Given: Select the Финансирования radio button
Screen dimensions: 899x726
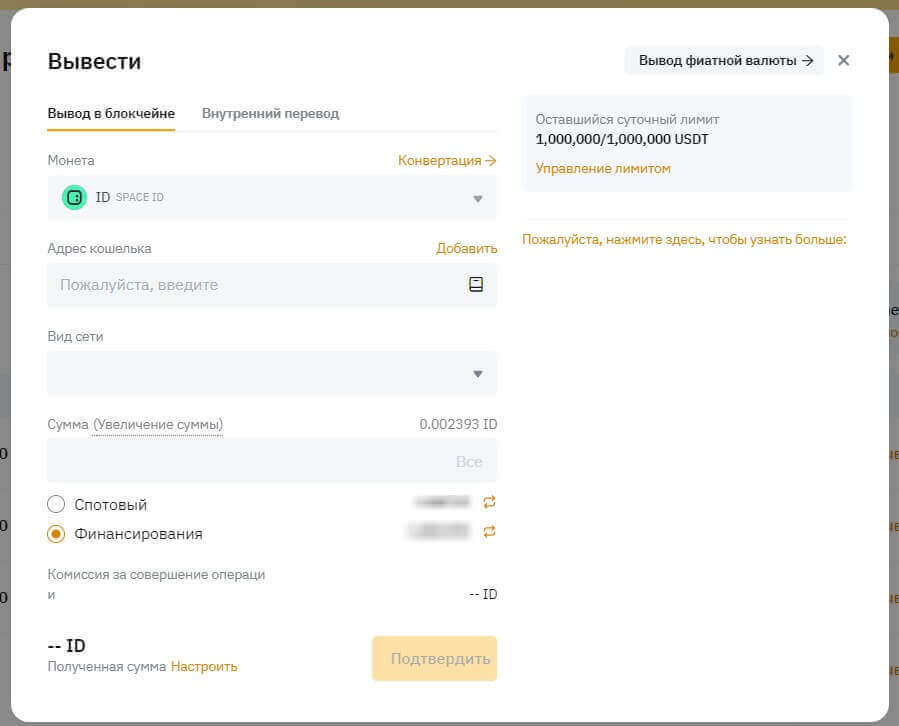Looking at the screenshot, I should (57, 534).
